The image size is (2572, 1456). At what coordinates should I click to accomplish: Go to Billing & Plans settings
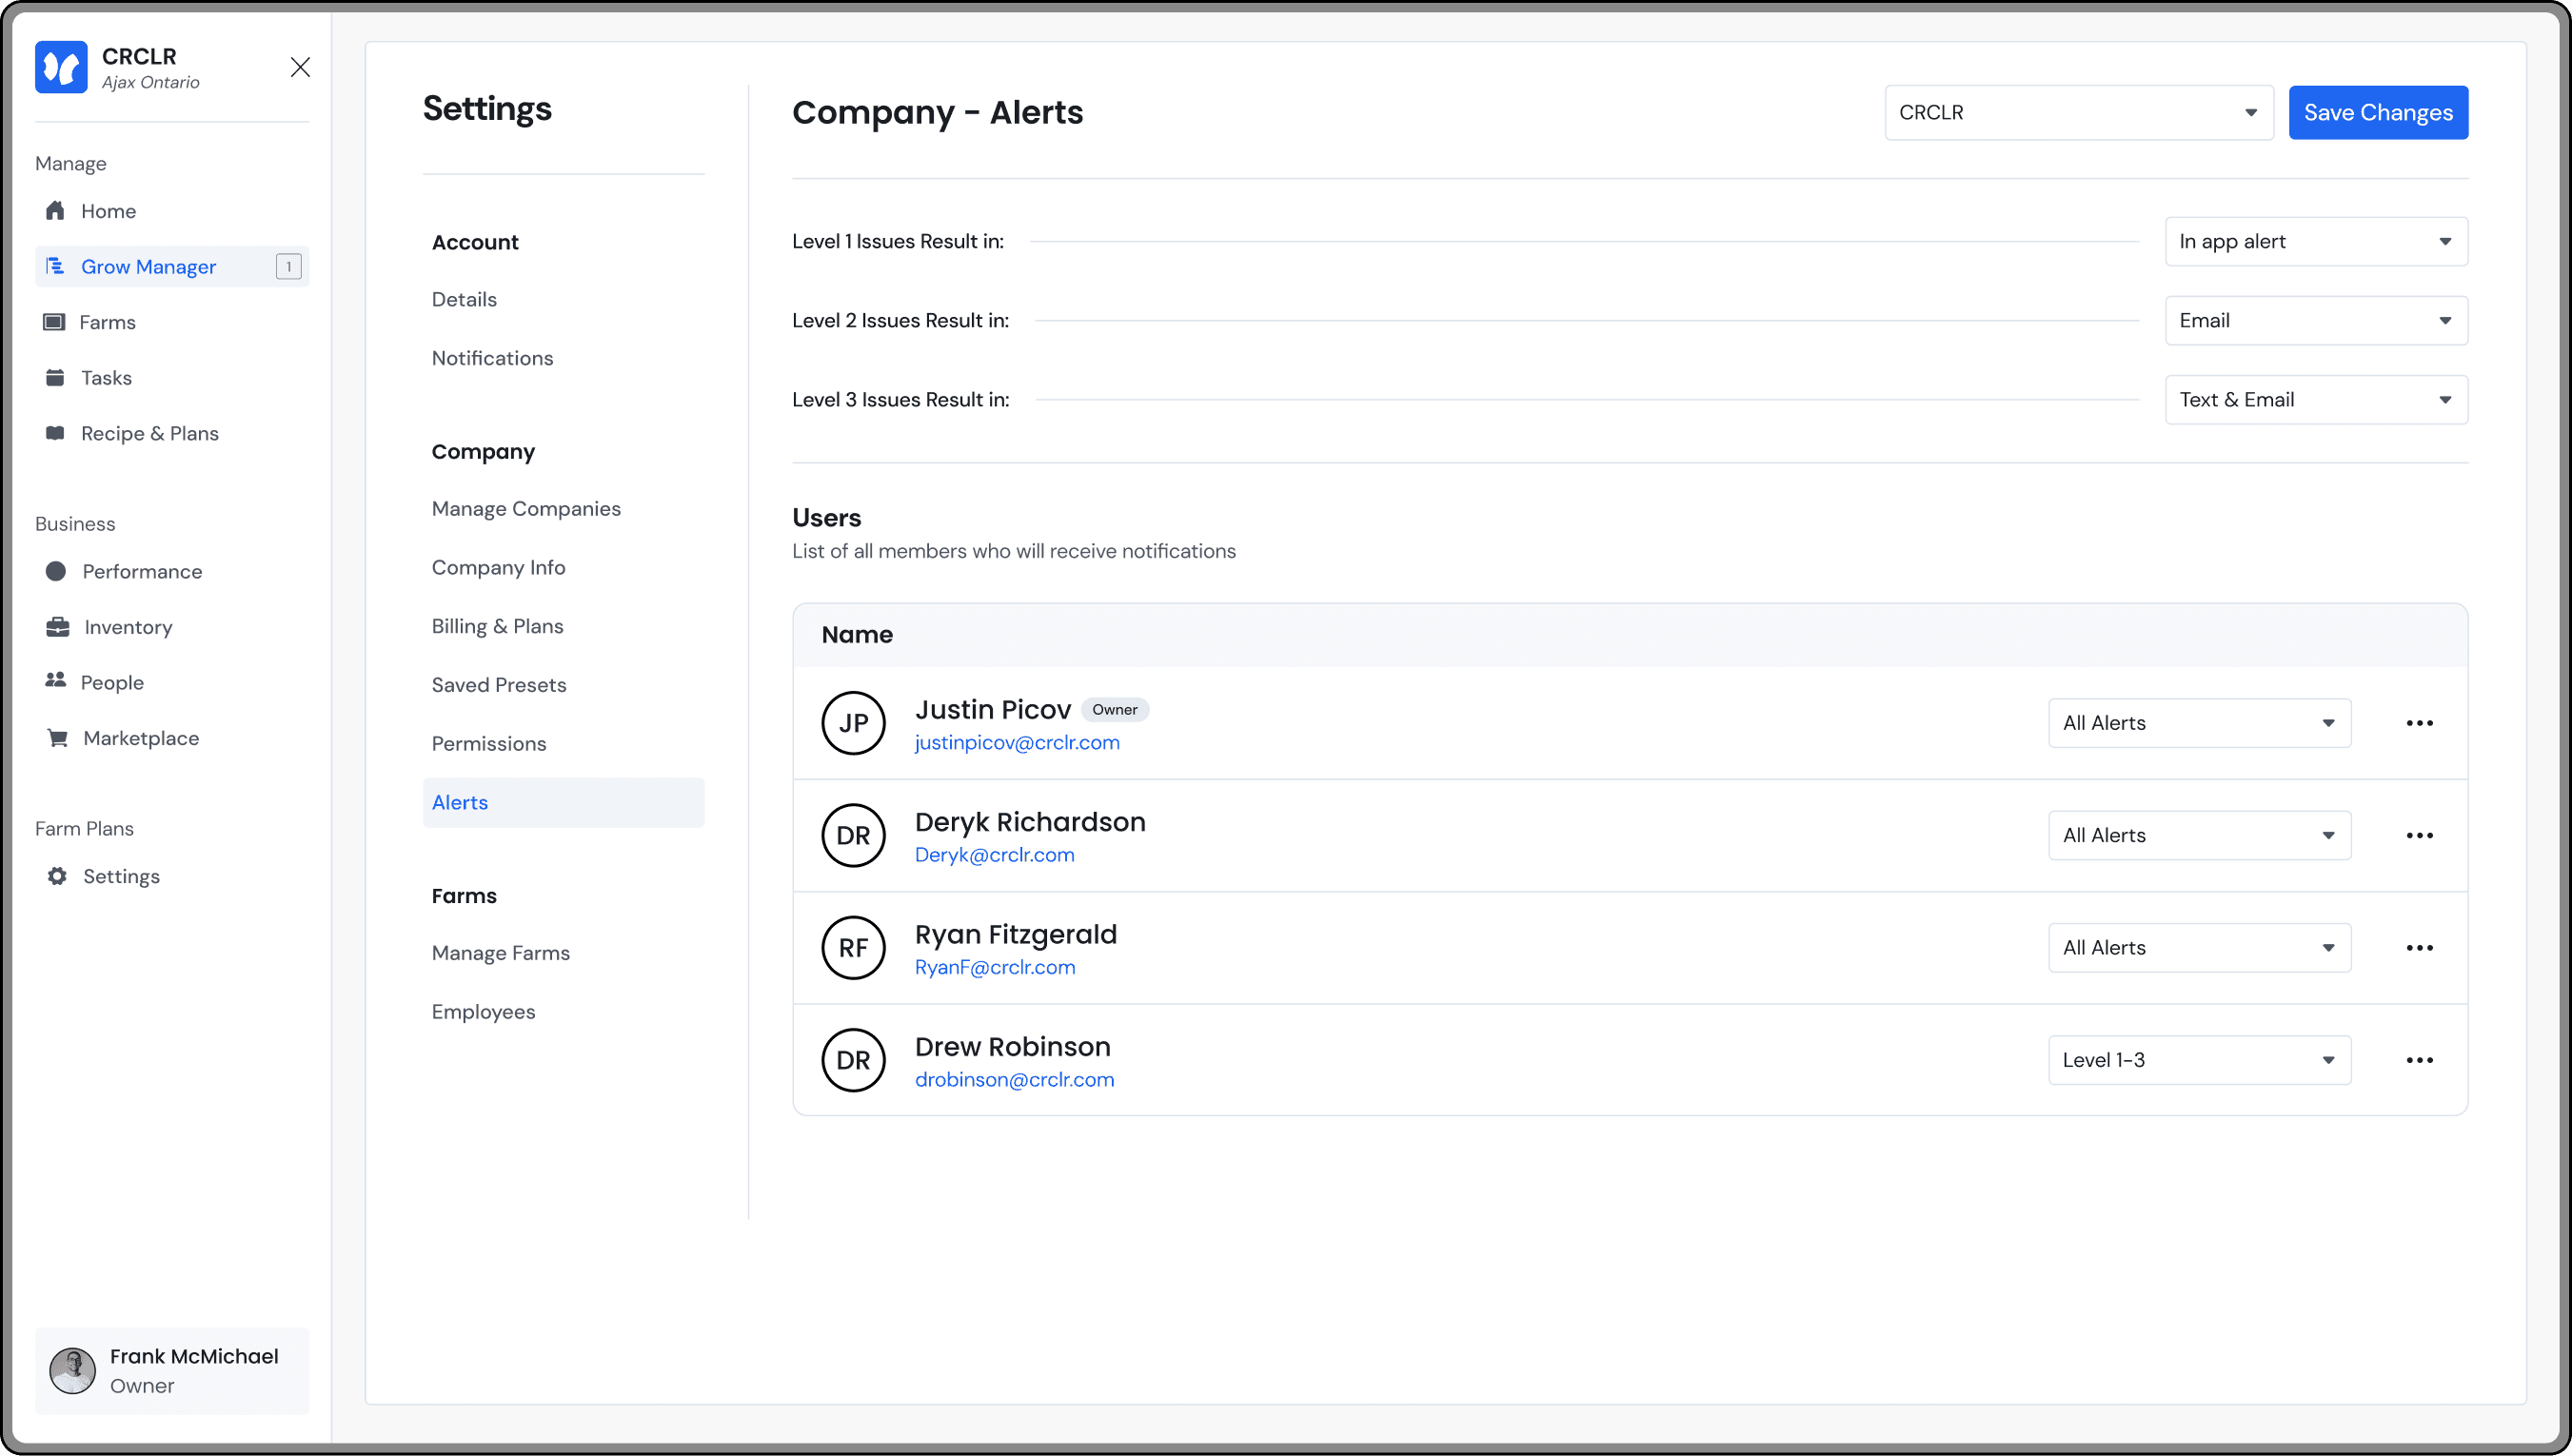click(x=497, y=626)
